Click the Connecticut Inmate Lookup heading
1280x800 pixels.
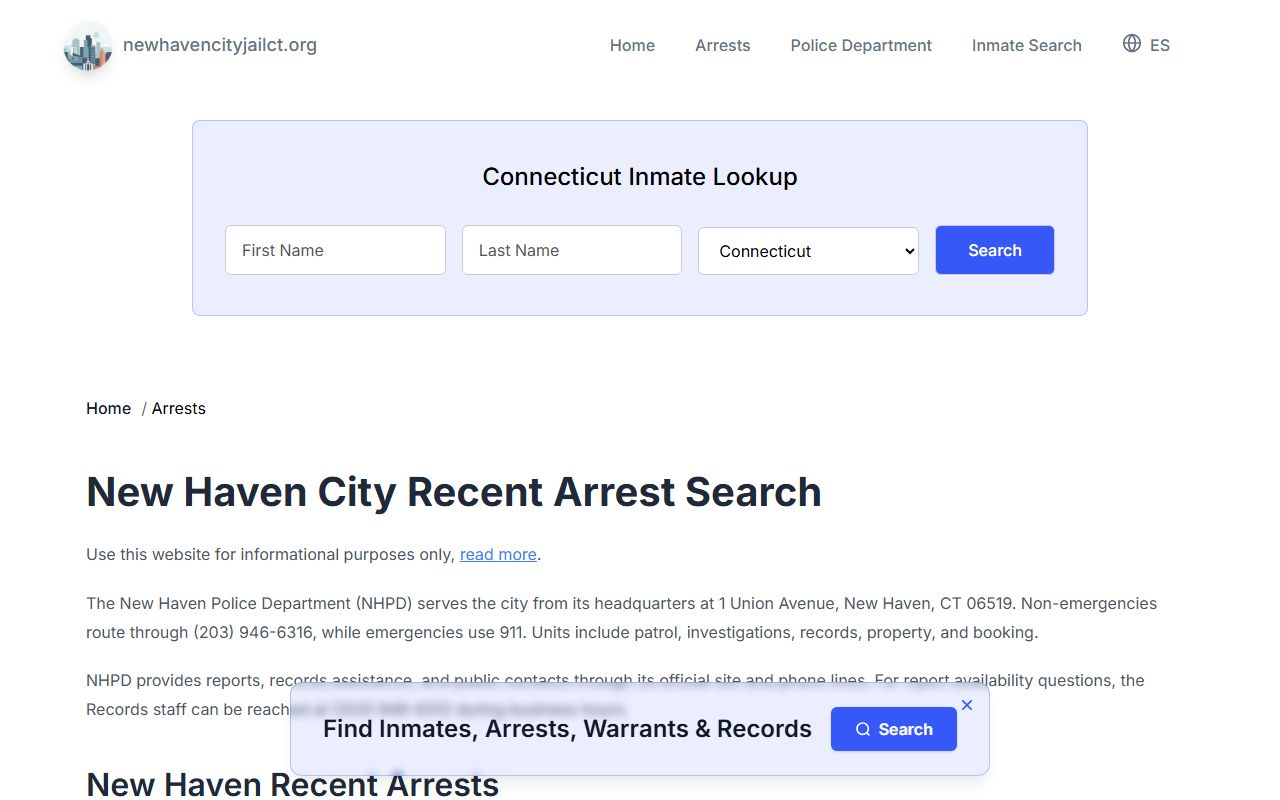tap(640, 177)
